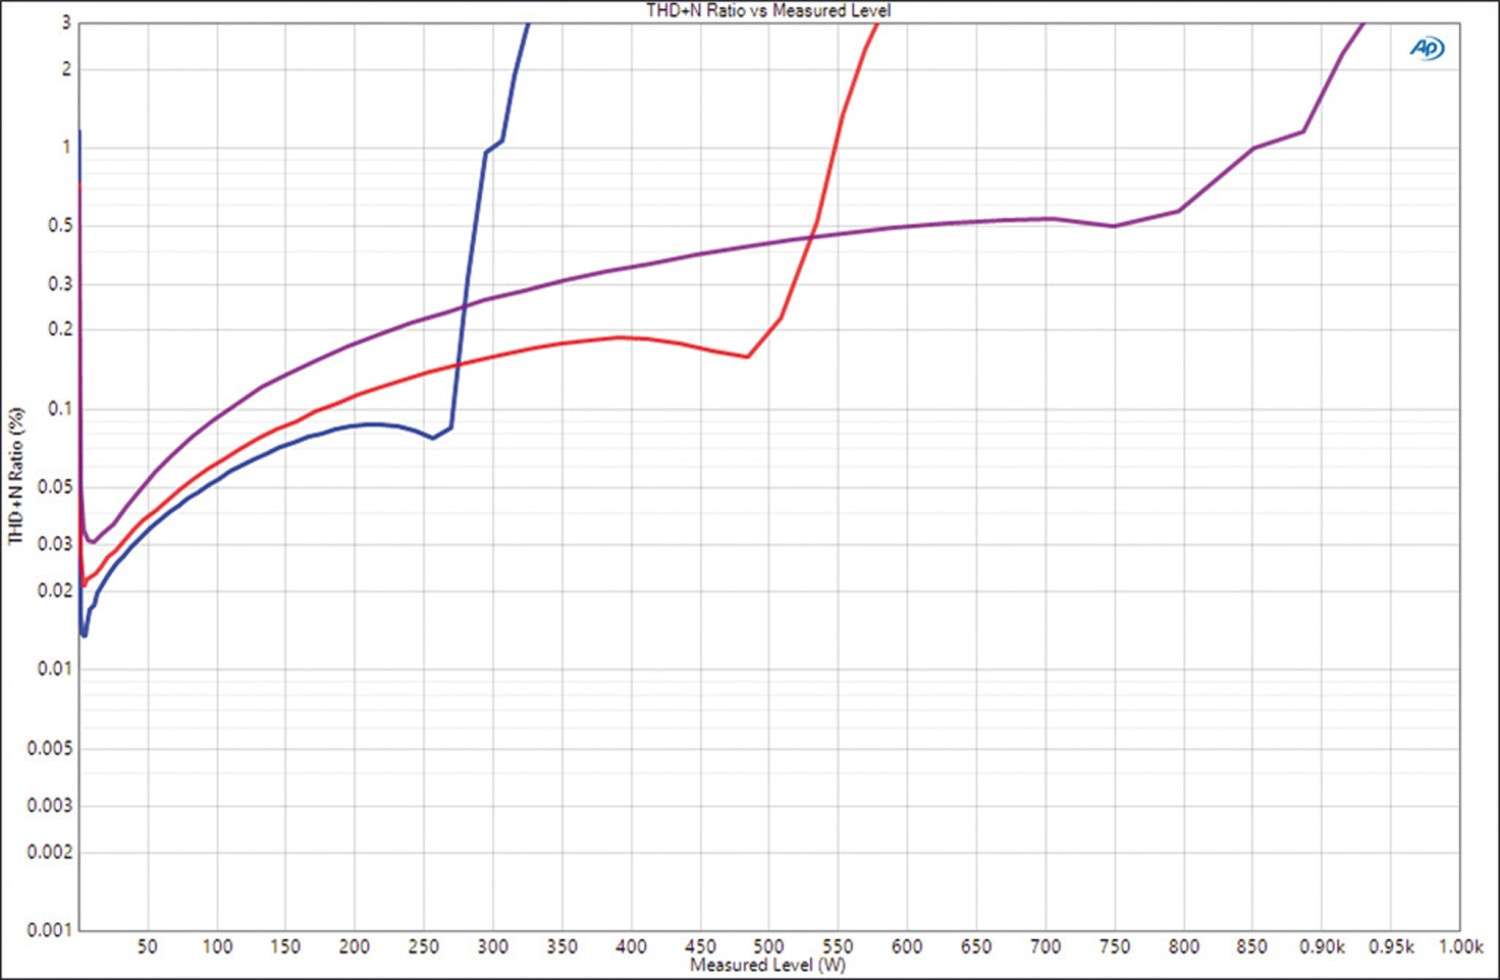Screen dimensions: 1500x980
Task: Click the '350' x-axis tick label
Action: 562,946
